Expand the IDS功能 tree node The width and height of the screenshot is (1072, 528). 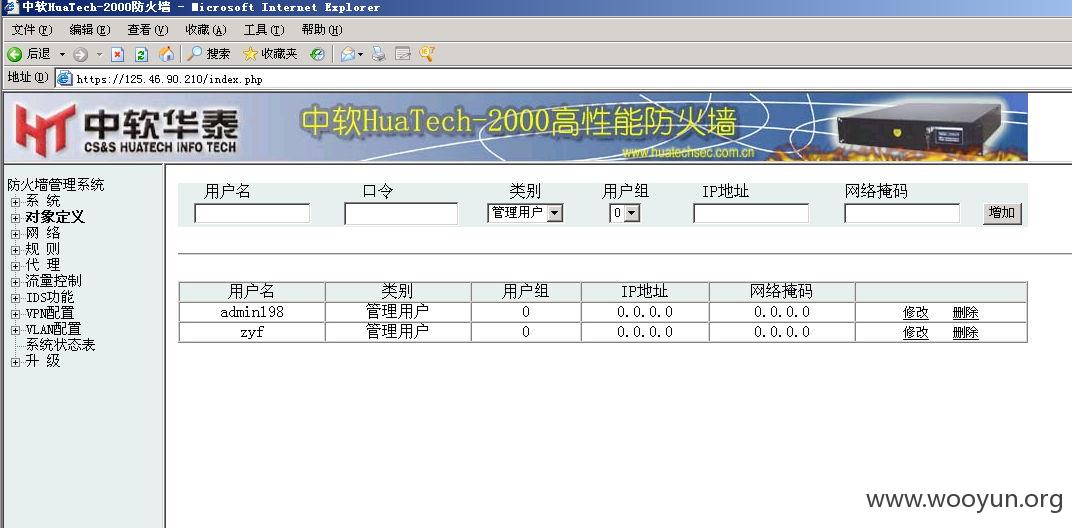point(15,298)
